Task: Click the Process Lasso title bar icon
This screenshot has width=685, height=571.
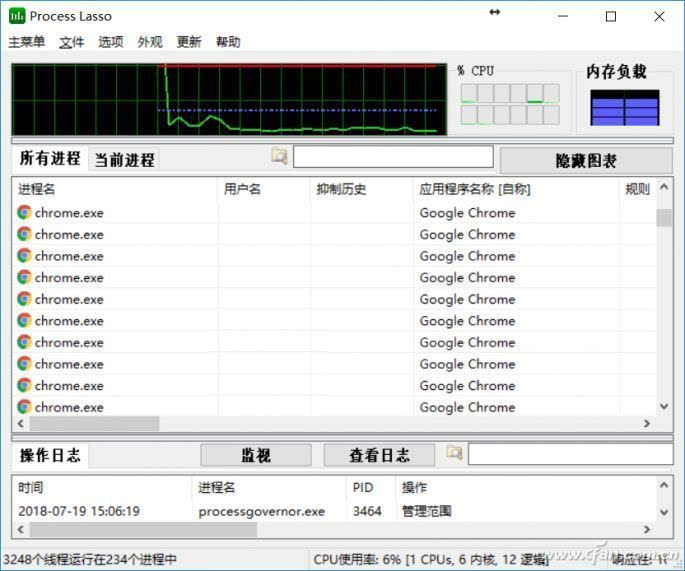Action: coord(17,16)
